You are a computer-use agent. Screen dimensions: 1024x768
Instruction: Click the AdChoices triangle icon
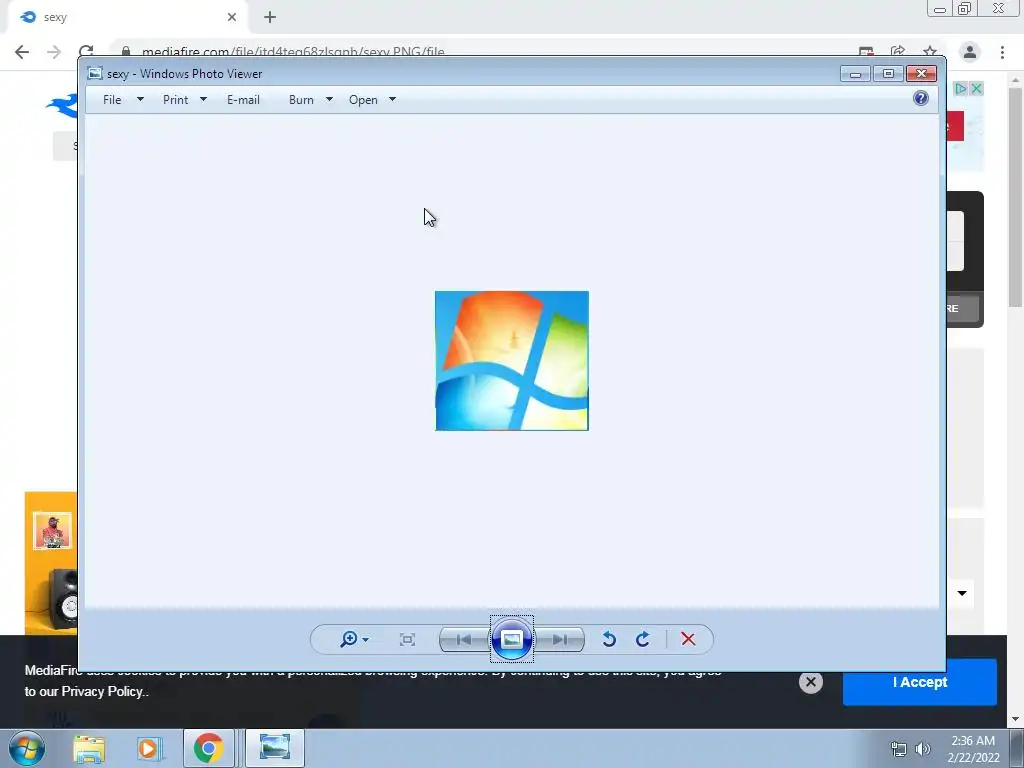click(961, 89)
